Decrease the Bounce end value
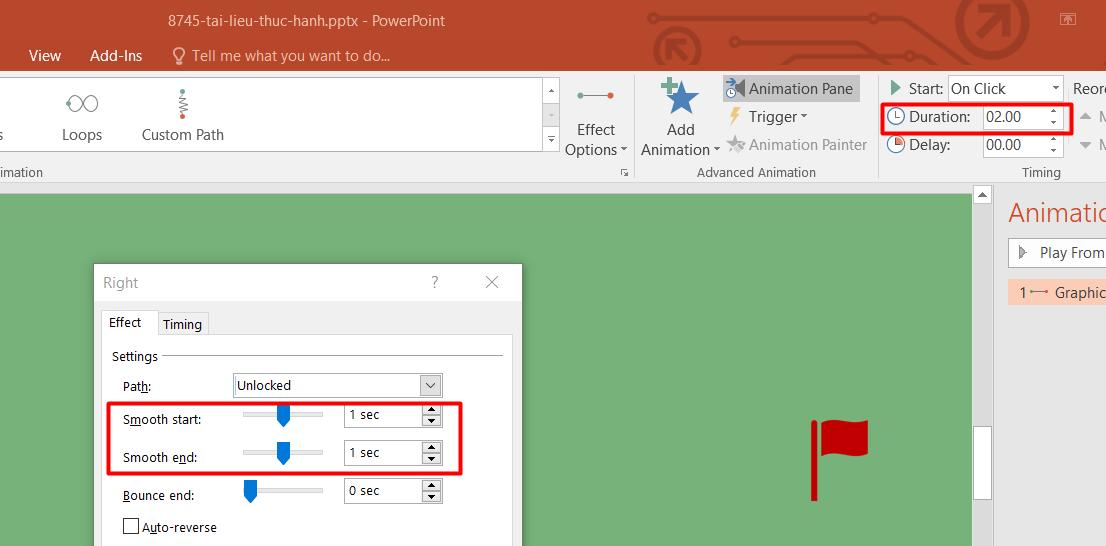Screen dimensions: 1106x546 [431, 497]
